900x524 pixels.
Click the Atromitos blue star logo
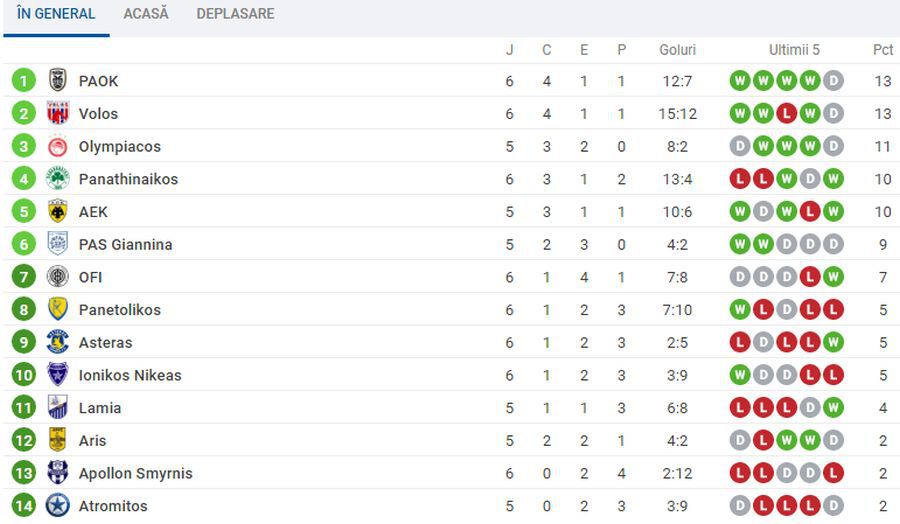pyautogui.click(x=57, y=506)
